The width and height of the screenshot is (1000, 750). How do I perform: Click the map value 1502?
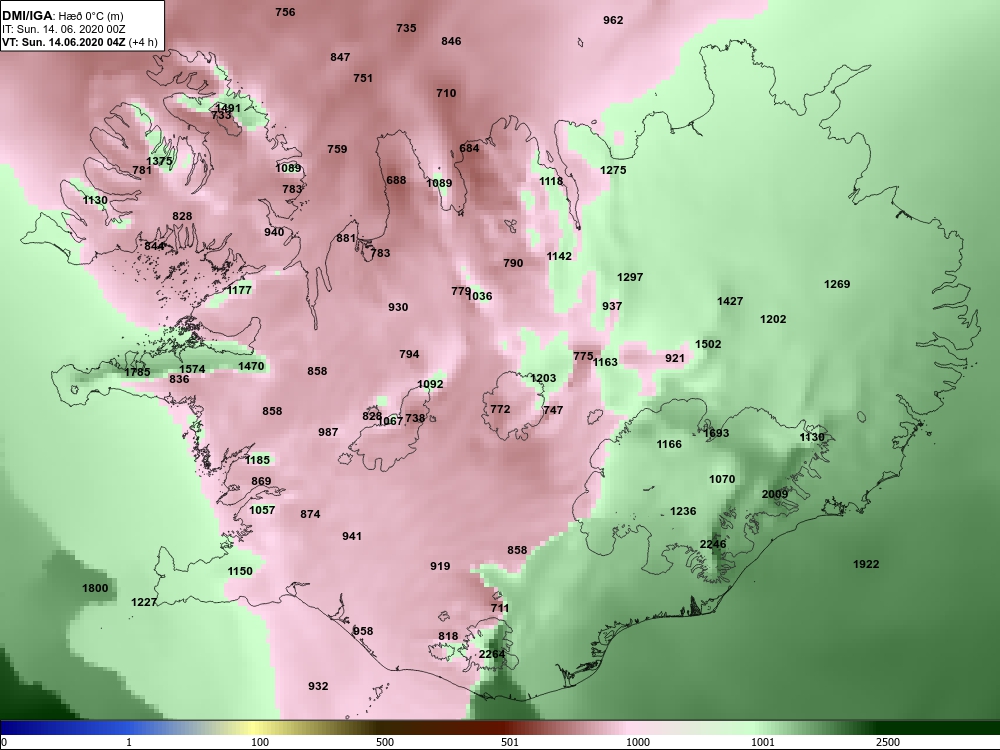pyautogui.click(x=708, y=344)
